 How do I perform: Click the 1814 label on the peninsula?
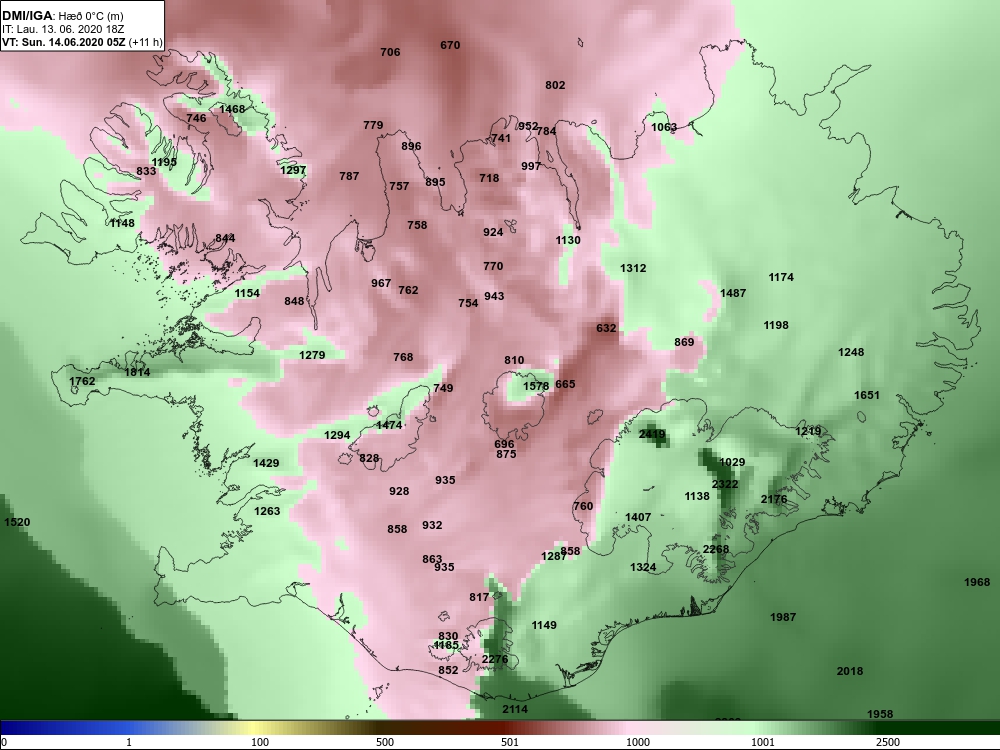click(137, 372)
